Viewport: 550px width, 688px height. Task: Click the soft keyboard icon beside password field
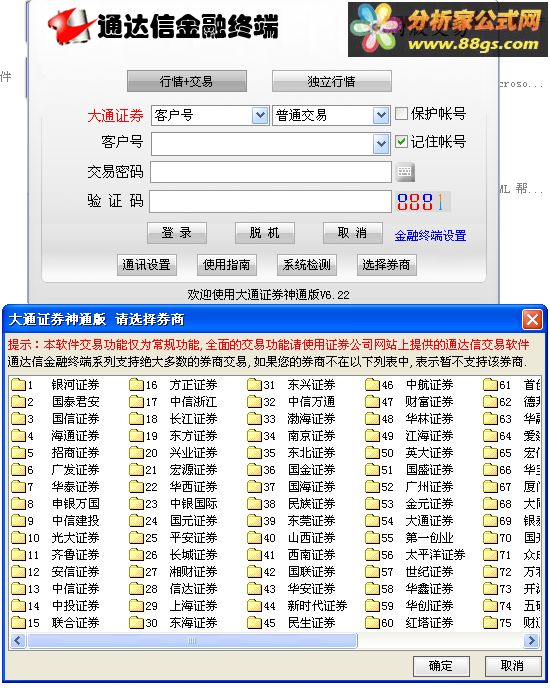[x=404, y=172]
